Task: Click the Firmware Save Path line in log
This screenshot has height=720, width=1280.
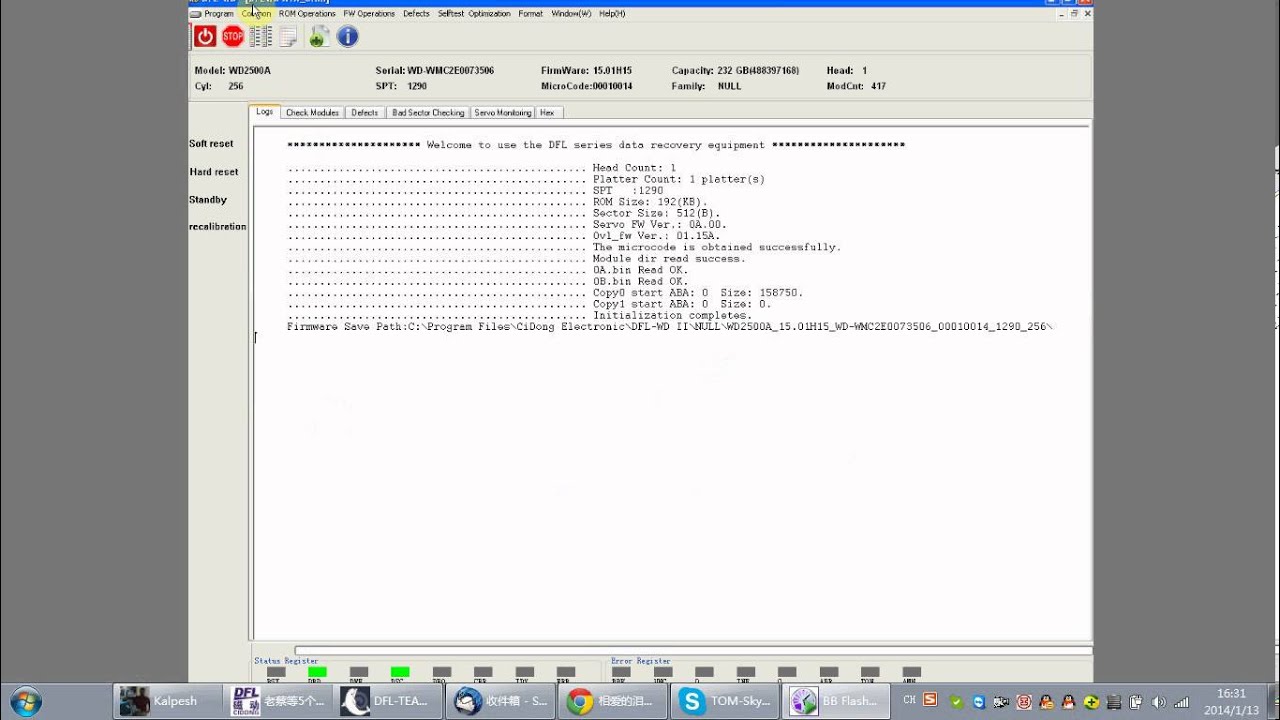Action: click(669, 327)
